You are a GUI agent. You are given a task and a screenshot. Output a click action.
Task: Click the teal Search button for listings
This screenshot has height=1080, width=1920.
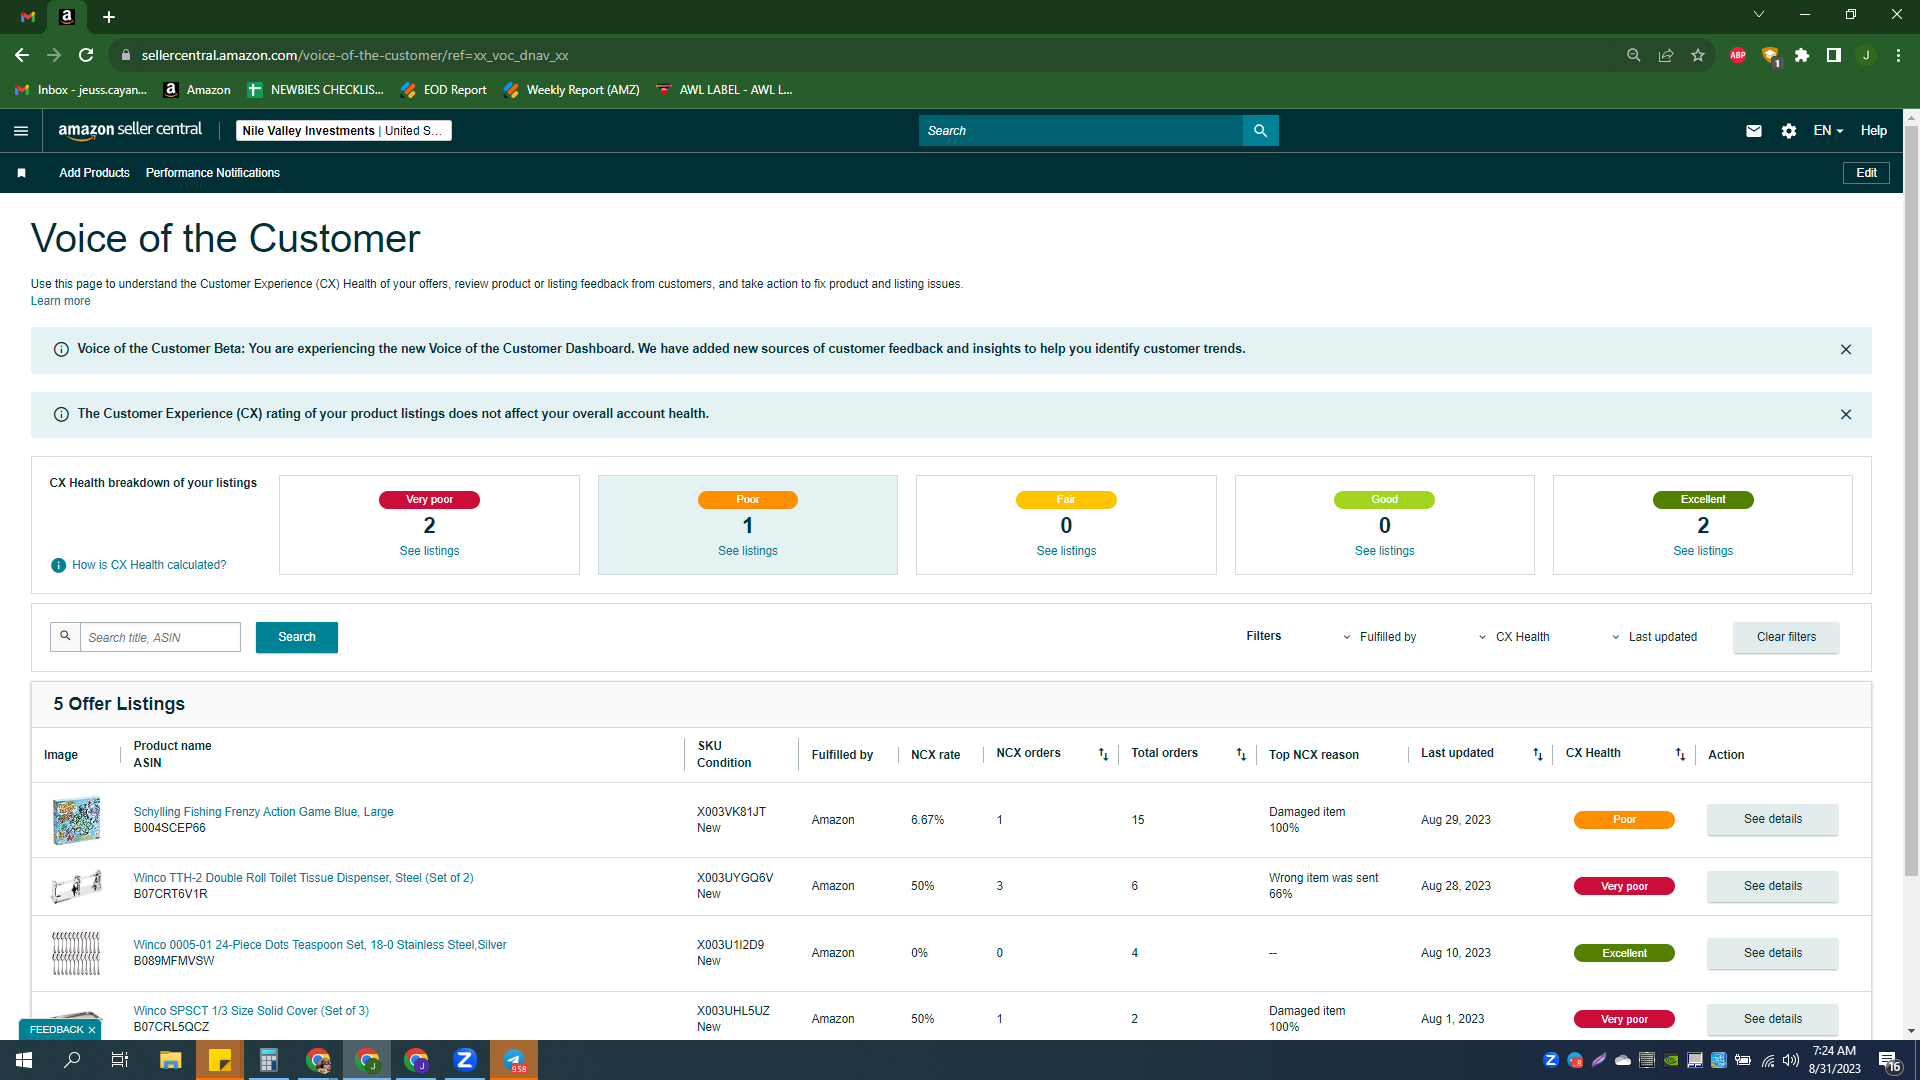tap(297, 638)
